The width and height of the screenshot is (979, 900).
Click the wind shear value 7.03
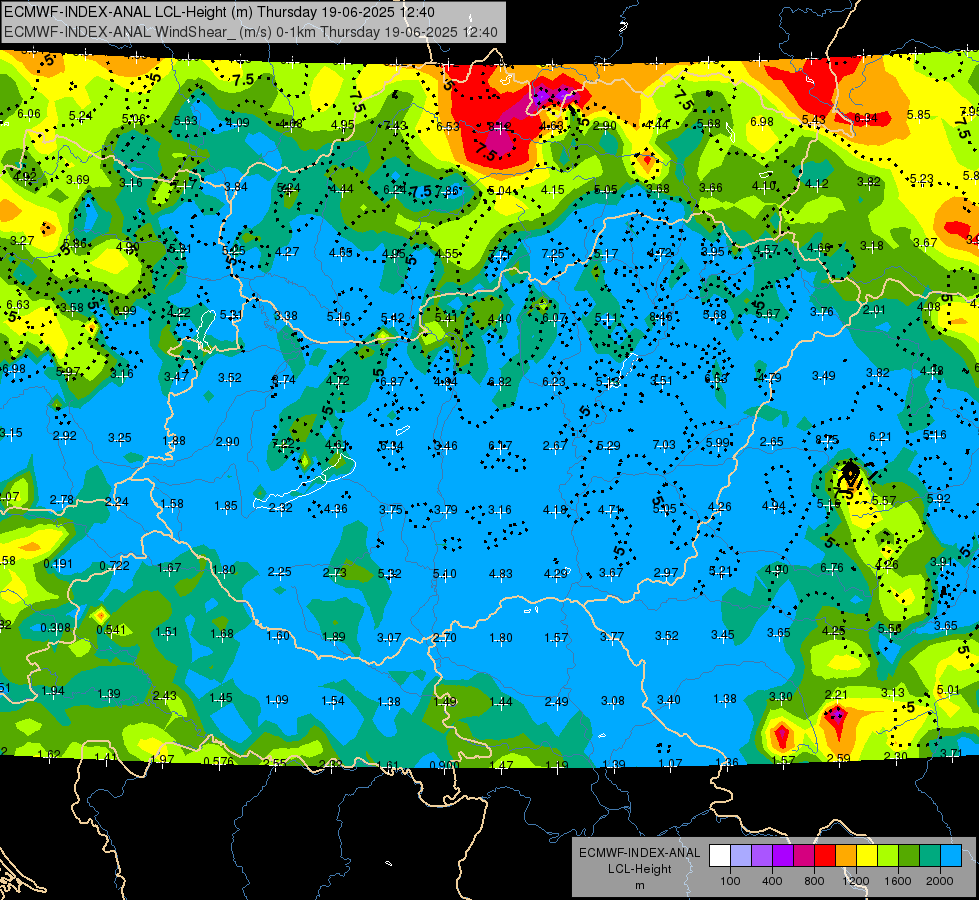664,445
